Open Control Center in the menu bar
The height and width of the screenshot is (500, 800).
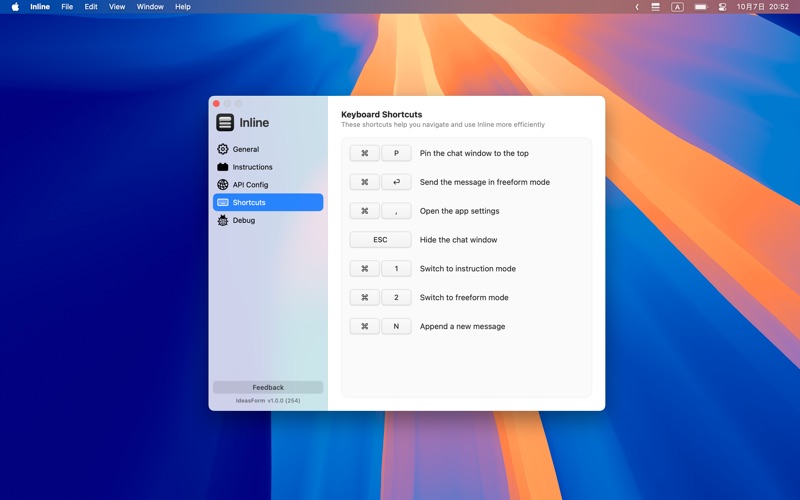coord(722,7)
